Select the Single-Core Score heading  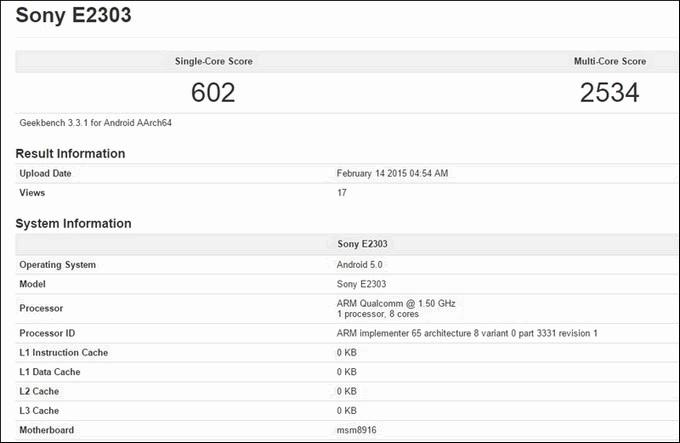click(214, 61)
